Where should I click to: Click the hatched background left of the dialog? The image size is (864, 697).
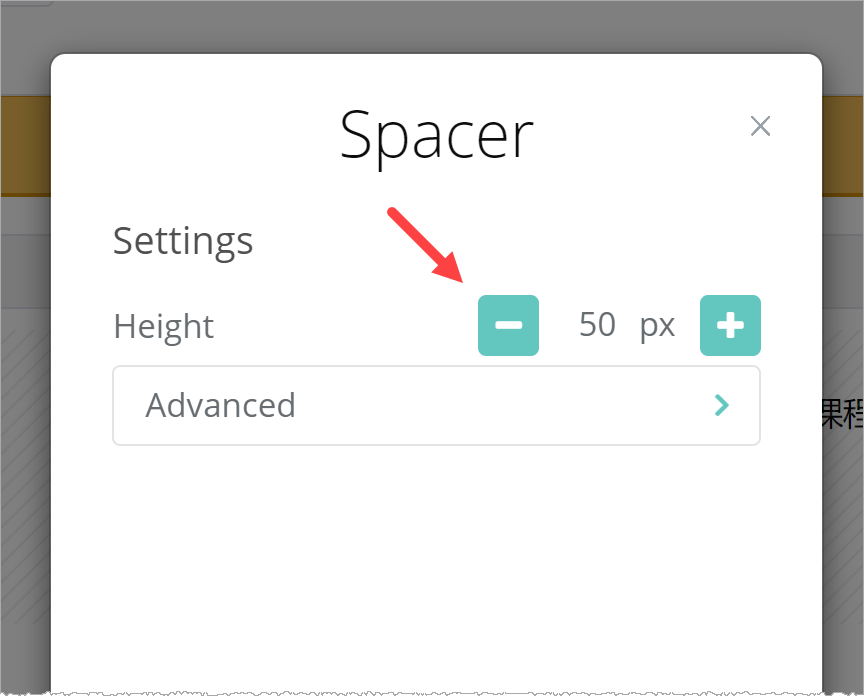click(x=25, y=500)
